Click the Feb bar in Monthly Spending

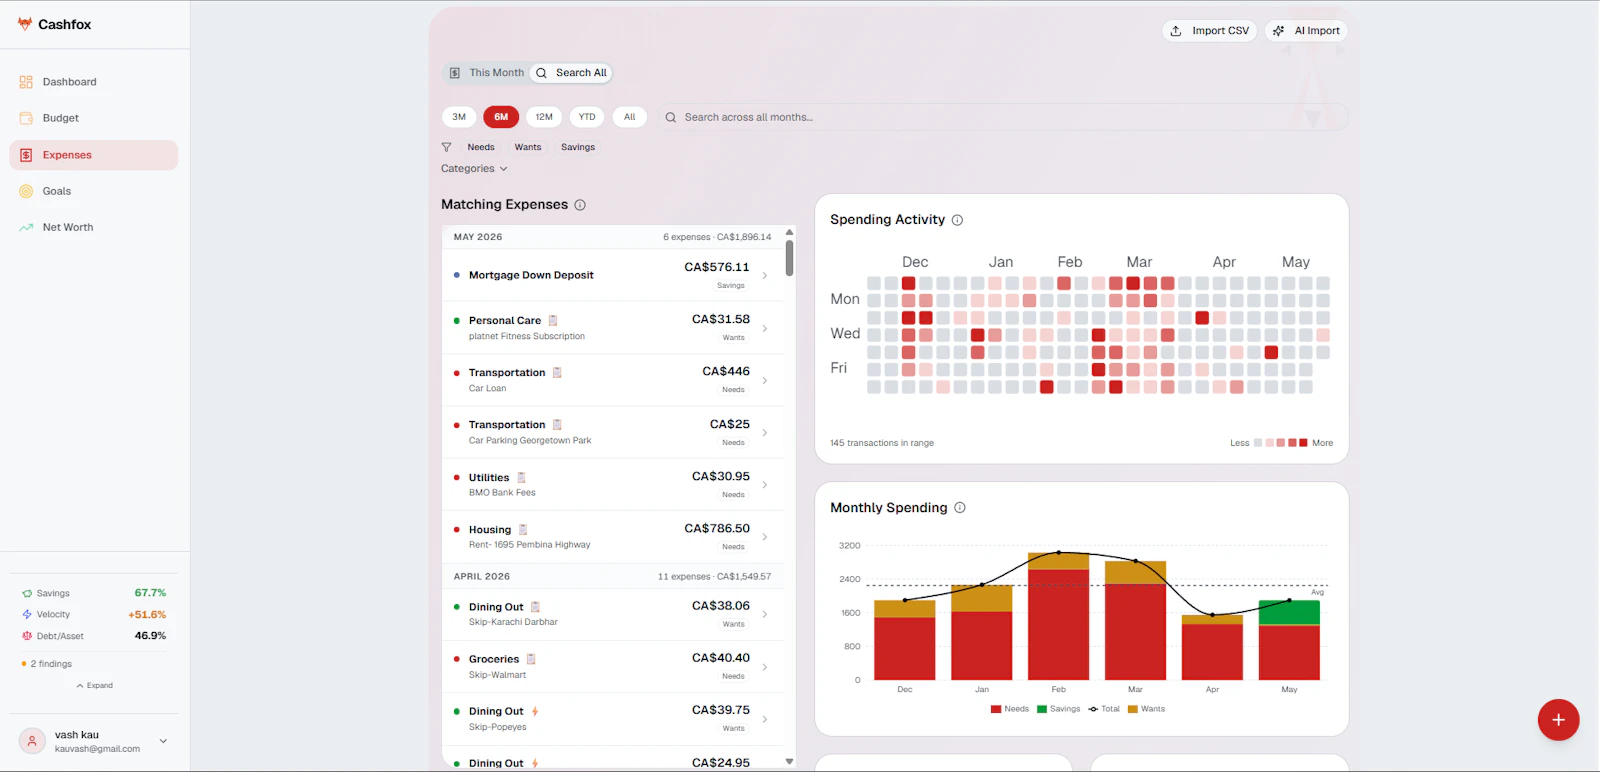coord(1058,616)
